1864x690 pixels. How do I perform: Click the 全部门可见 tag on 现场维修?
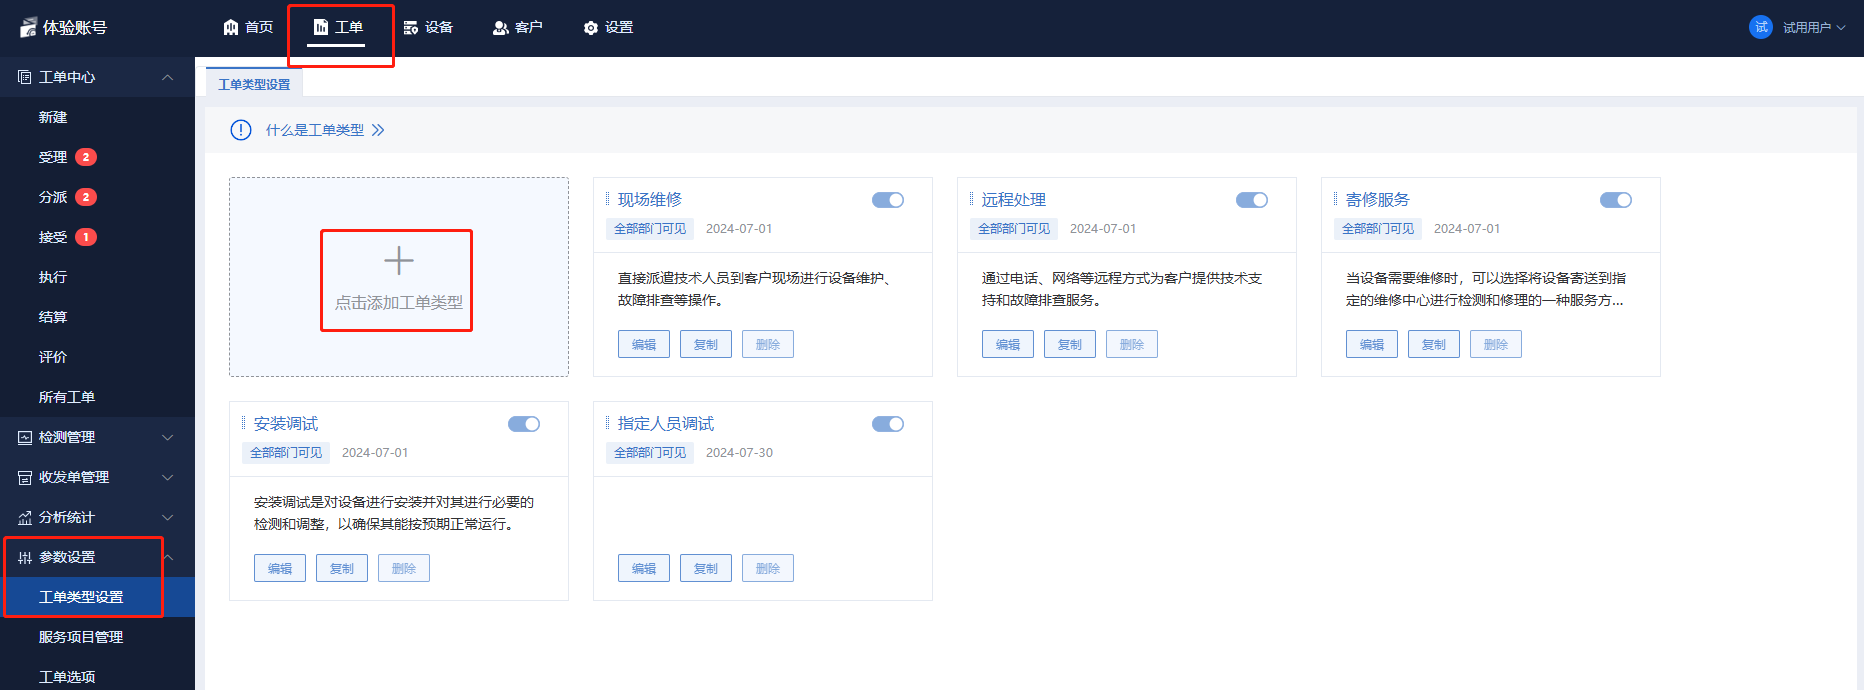point(650,229)
